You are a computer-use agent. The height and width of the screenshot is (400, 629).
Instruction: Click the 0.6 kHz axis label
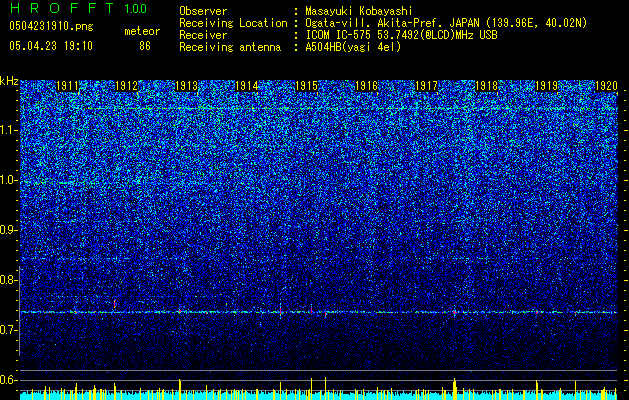9,380
